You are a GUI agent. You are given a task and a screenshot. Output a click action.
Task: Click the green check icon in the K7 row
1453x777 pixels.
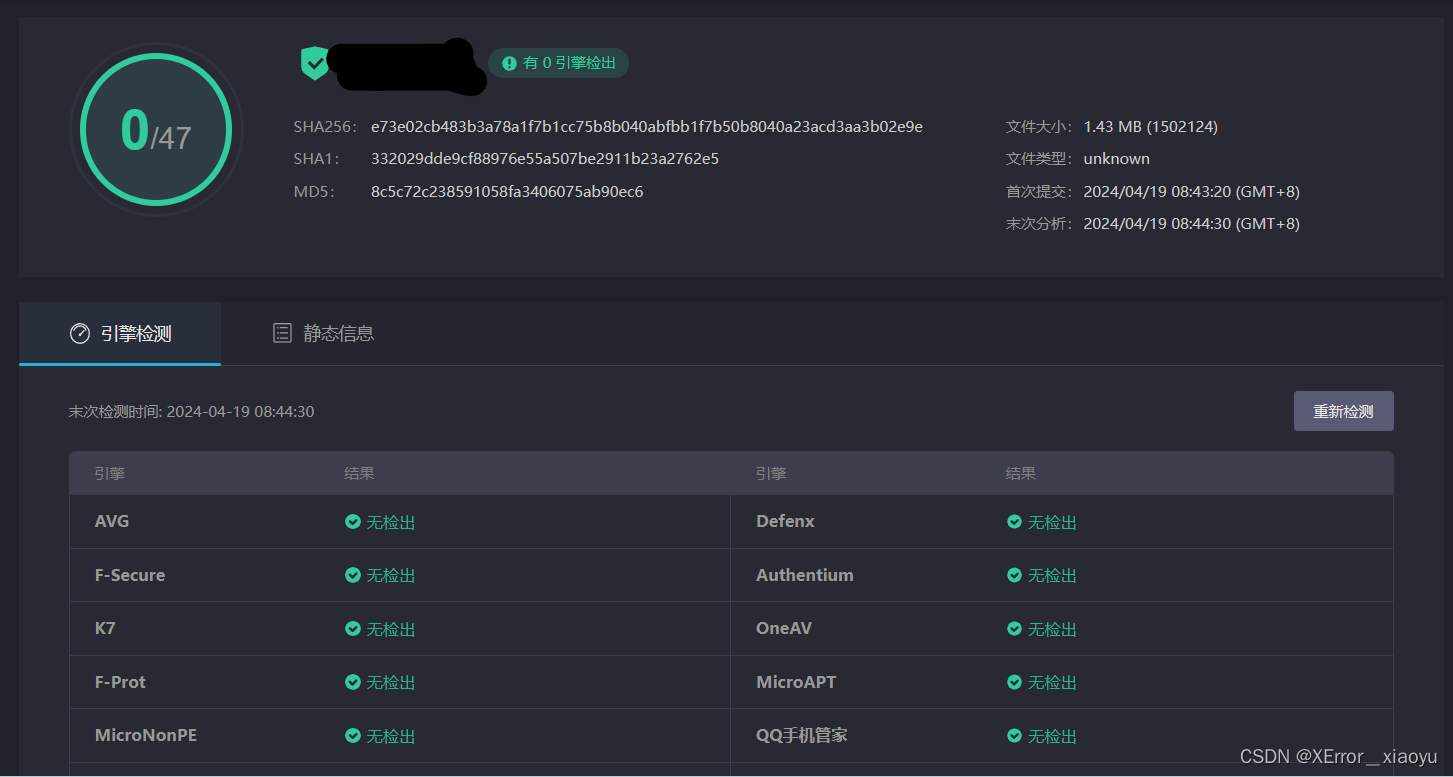352,629
